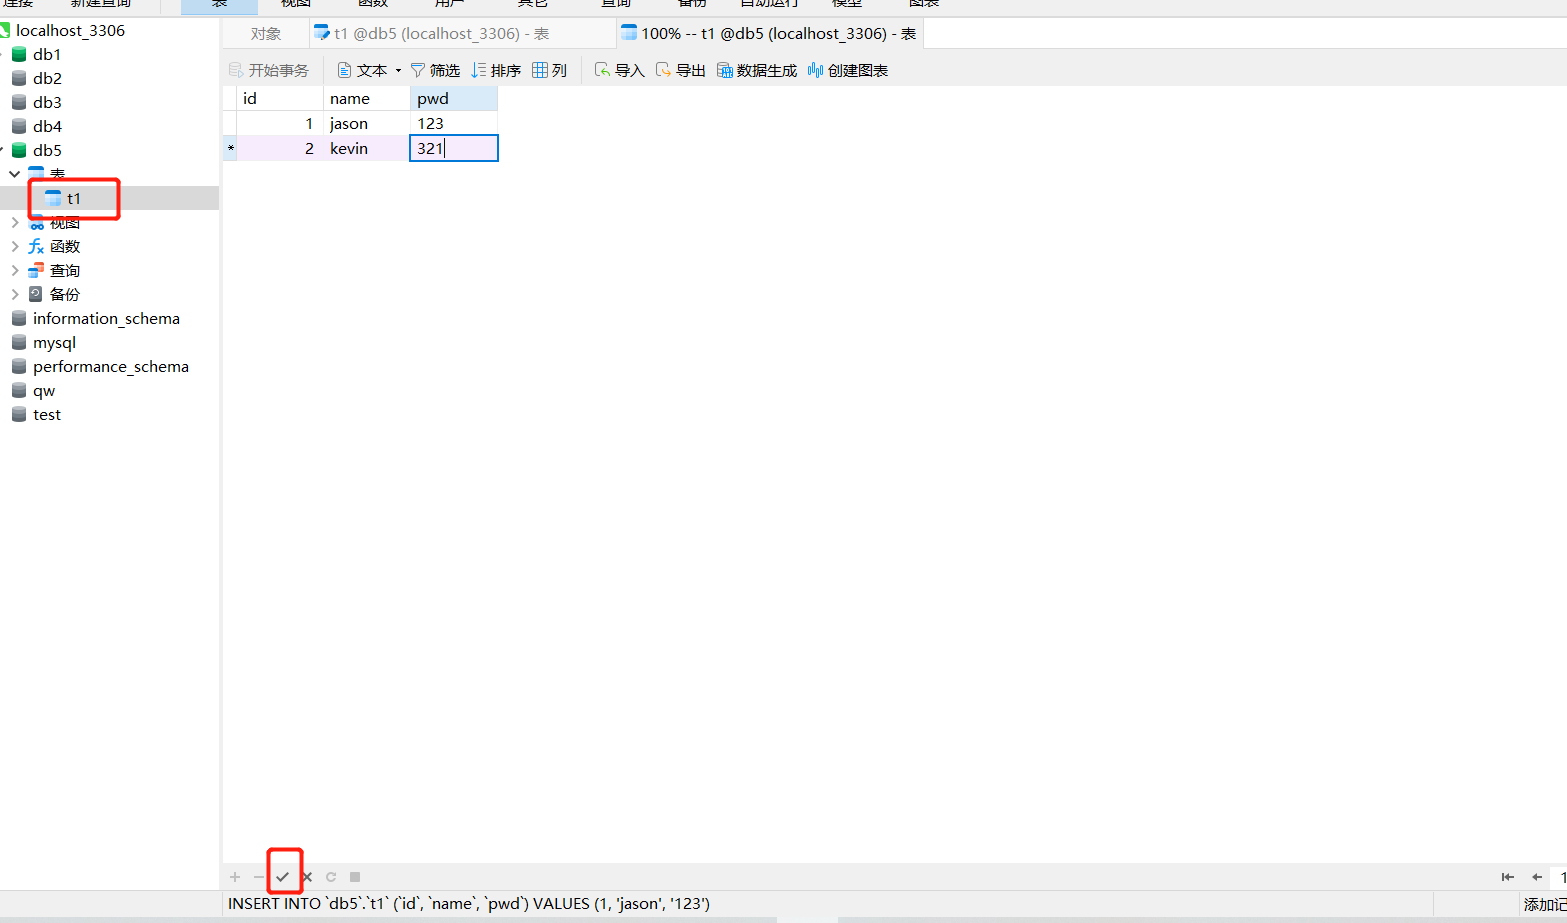The image size is (1567, 923).
Task: Switch to the 对象 tab
Action: tap(266, 34)
